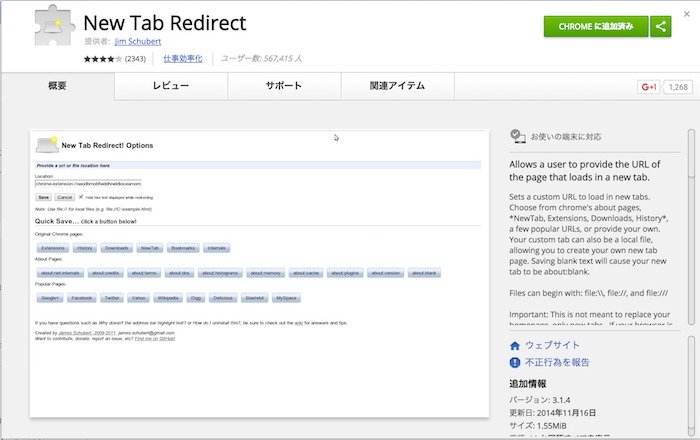Viewport: 700px width, 440px height.
Task: Click the description heading about new tab URL
Action: [x=584, y=171]
